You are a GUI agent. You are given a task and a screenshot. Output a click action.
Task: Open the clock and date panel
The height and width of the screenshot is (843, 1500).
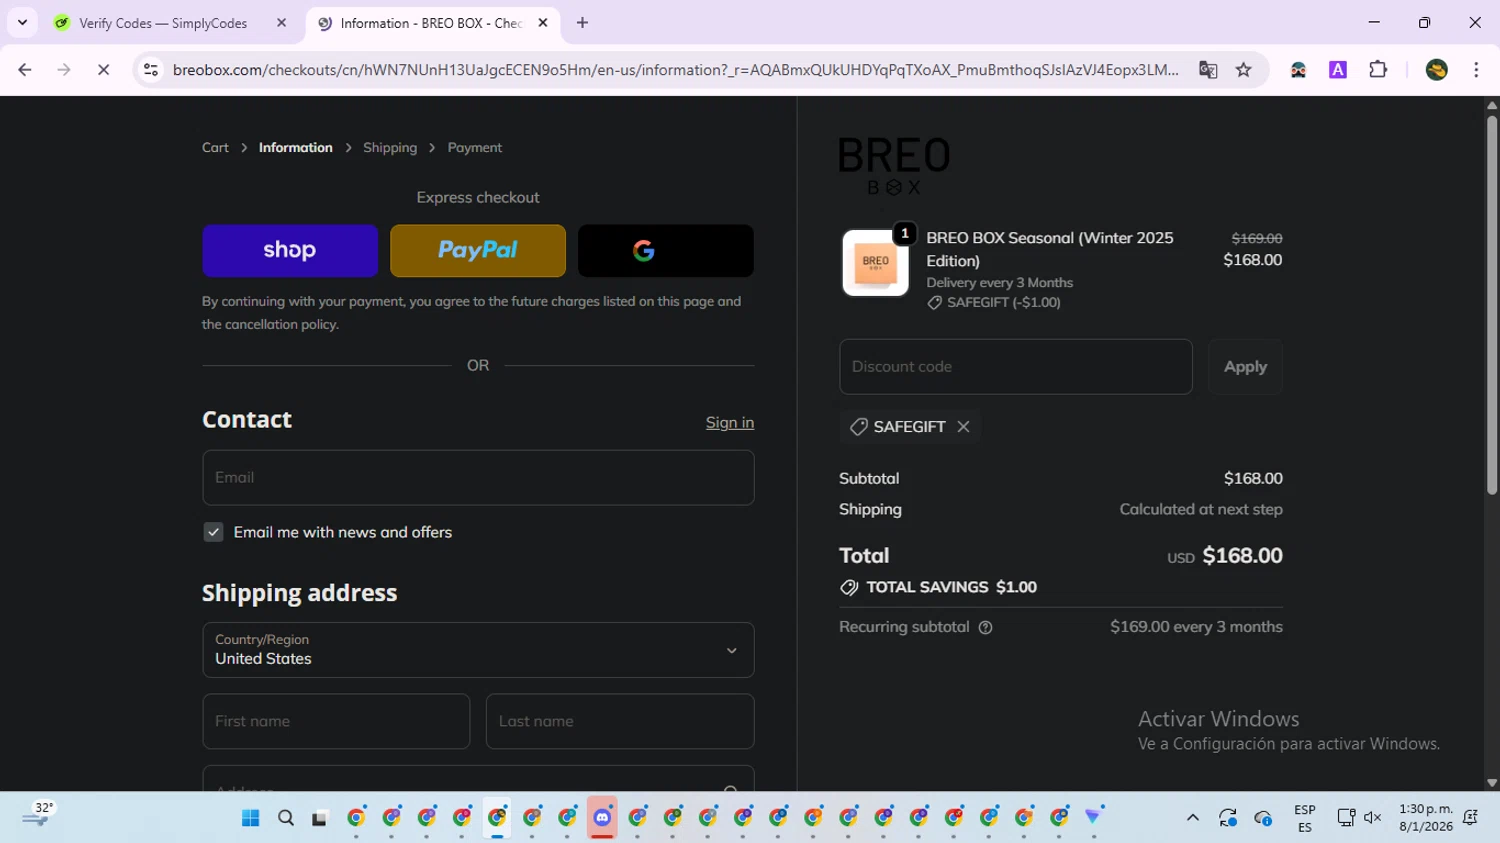pos(1425,818)
